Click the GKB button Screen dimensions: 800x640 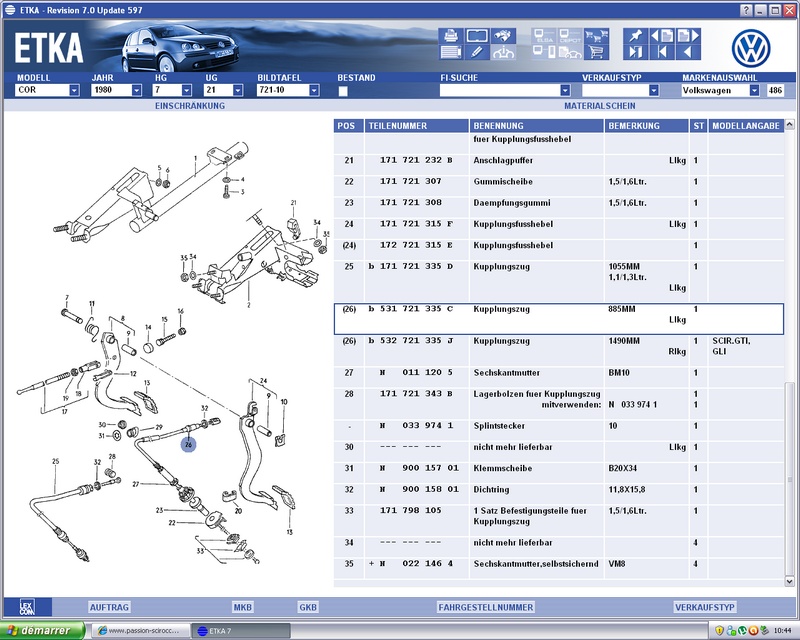308,607
